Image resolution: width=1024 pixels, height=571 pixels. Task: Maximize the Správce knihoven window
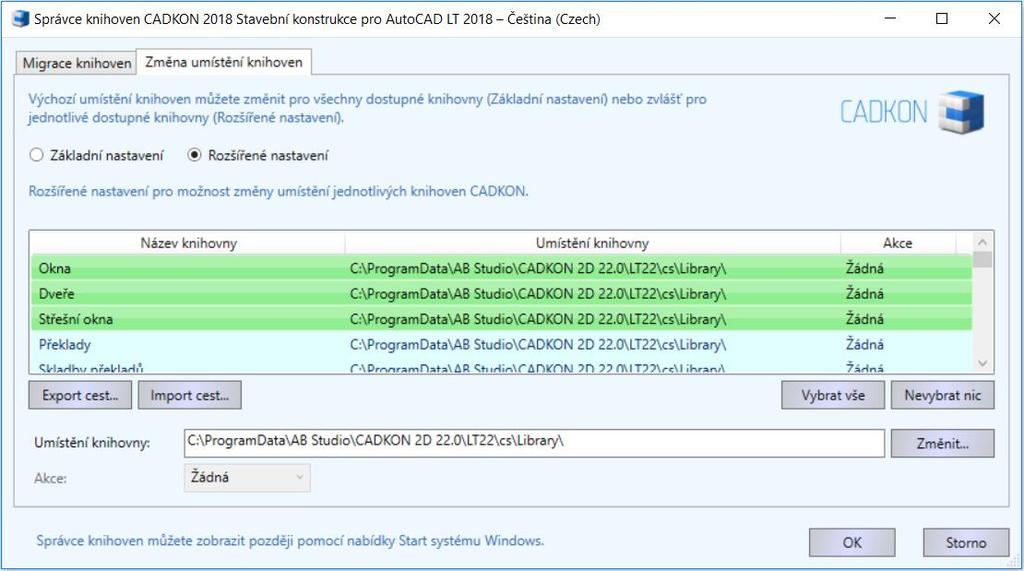[x=942, y=18]
